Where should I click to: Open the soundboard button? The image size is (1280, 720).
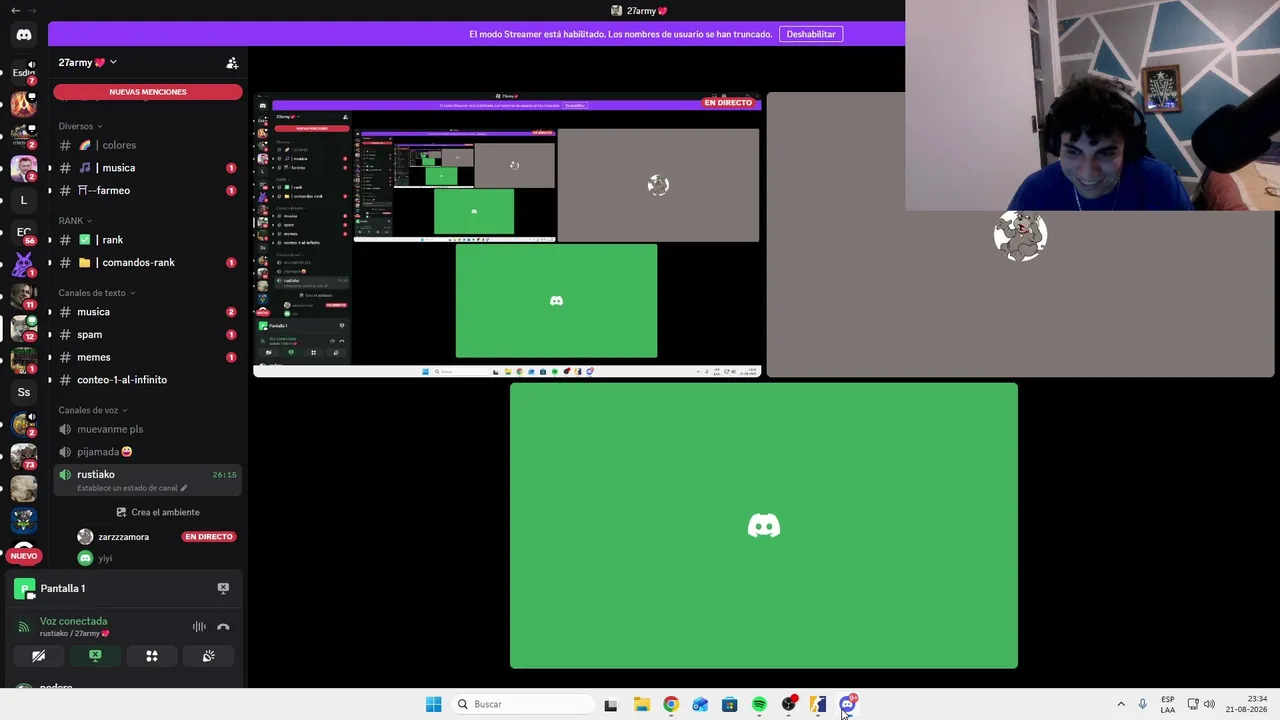pyautogui.click(x=208, y=656)
